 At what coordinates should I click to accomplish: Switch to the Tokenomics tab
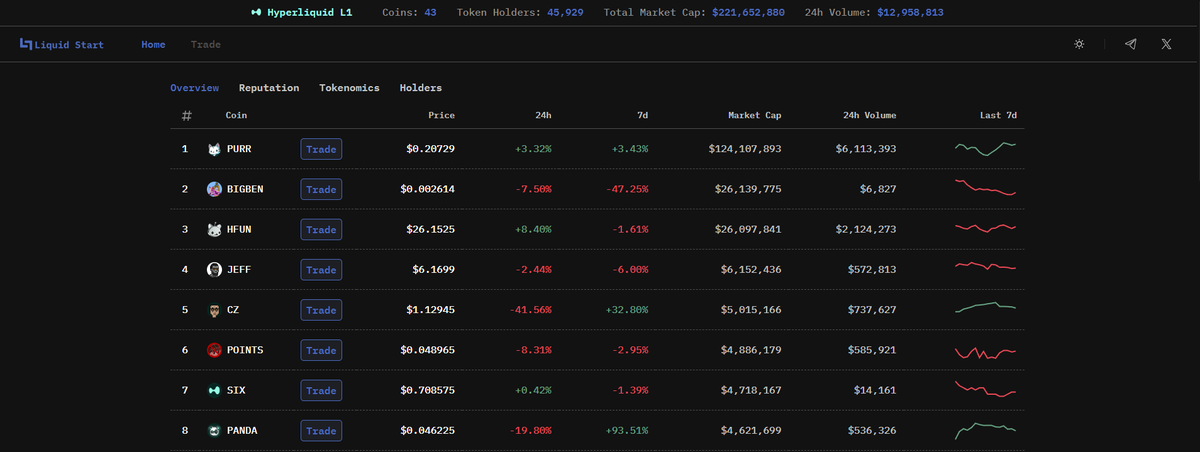(x=349, y=88)
